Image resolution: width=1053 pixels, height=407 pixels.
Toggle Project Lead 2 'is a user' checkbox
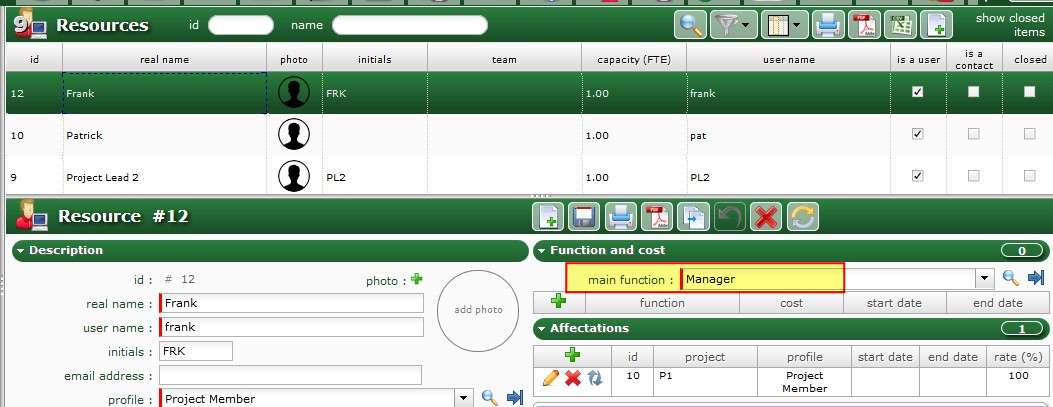coord(917,176)
